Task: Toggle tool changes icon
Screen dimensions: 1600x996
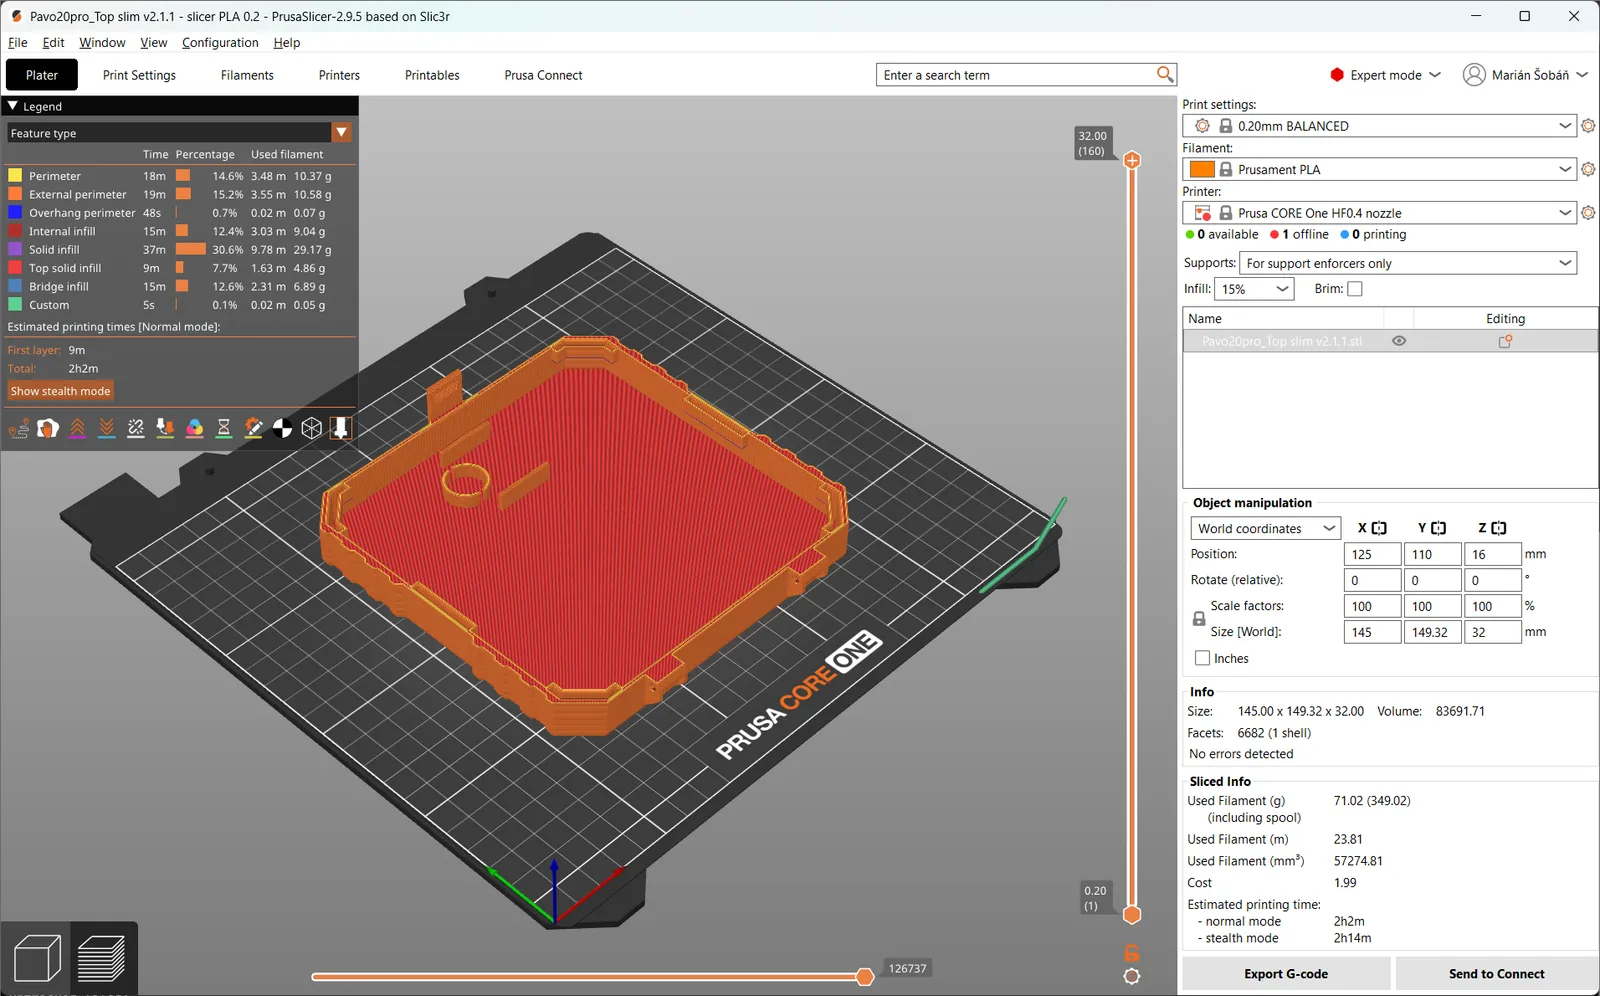Action: point(165,429)
